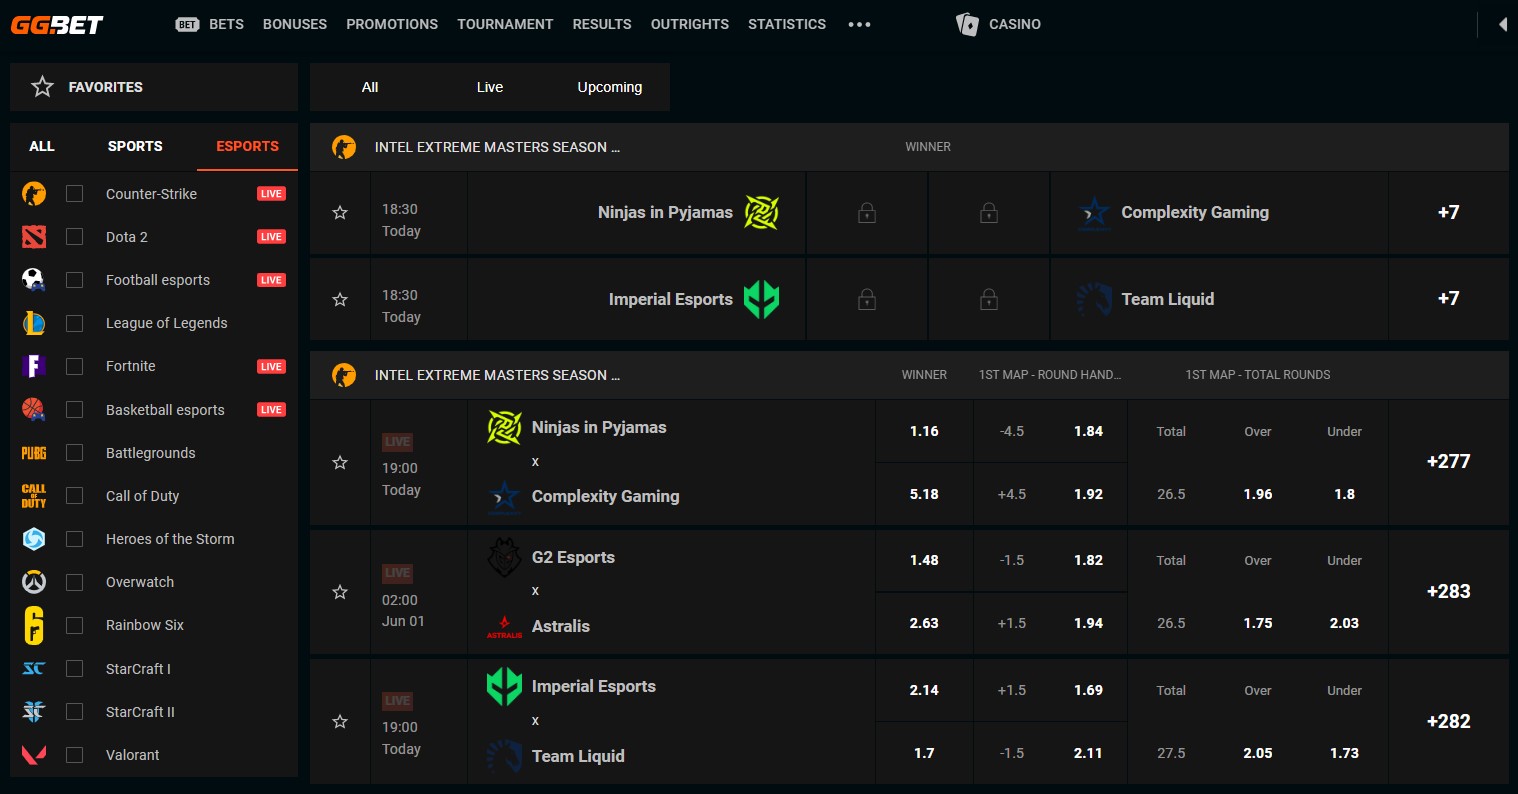Viewport: 1518px width, 794px height.
Task: Click the GG.BET logo
Action: pos(57,24)
